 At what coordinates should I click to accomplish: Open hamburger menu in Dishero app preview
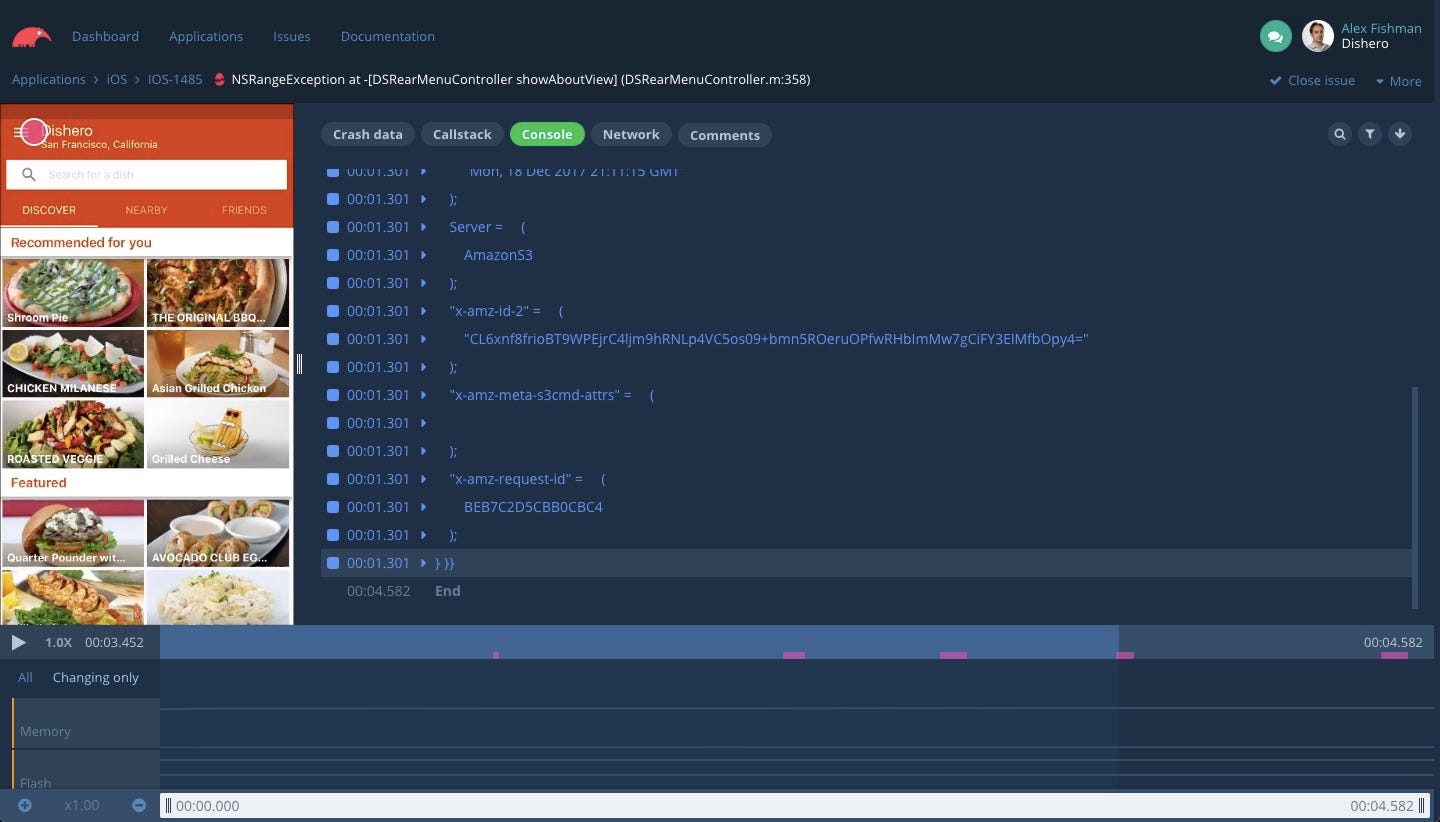pyautogui.click(x=21, y=132)
